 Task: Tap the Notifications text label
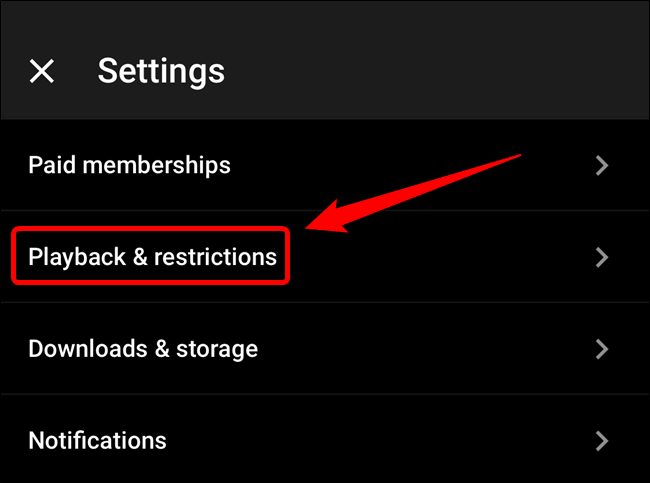pos(97,440)
